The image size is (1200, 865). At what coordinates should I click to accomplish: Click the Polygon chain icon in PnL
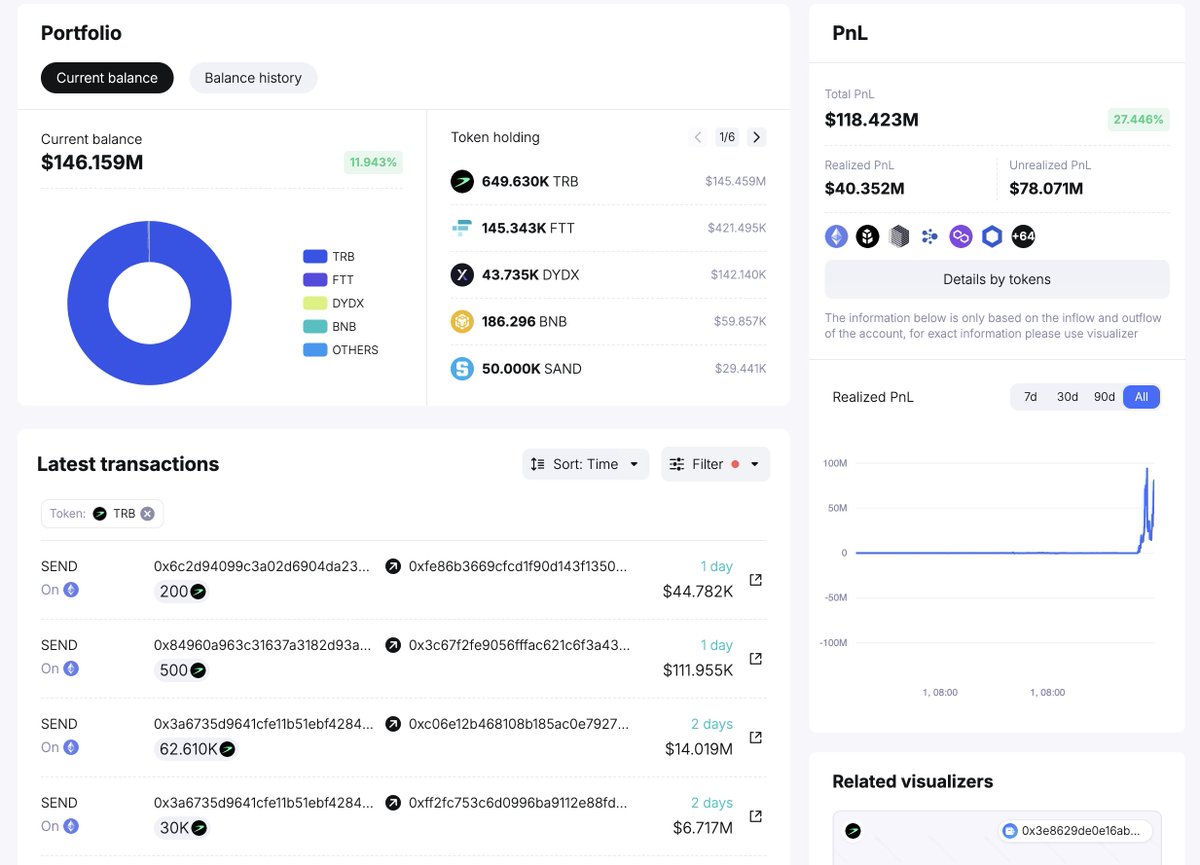(x=960, y=236)
